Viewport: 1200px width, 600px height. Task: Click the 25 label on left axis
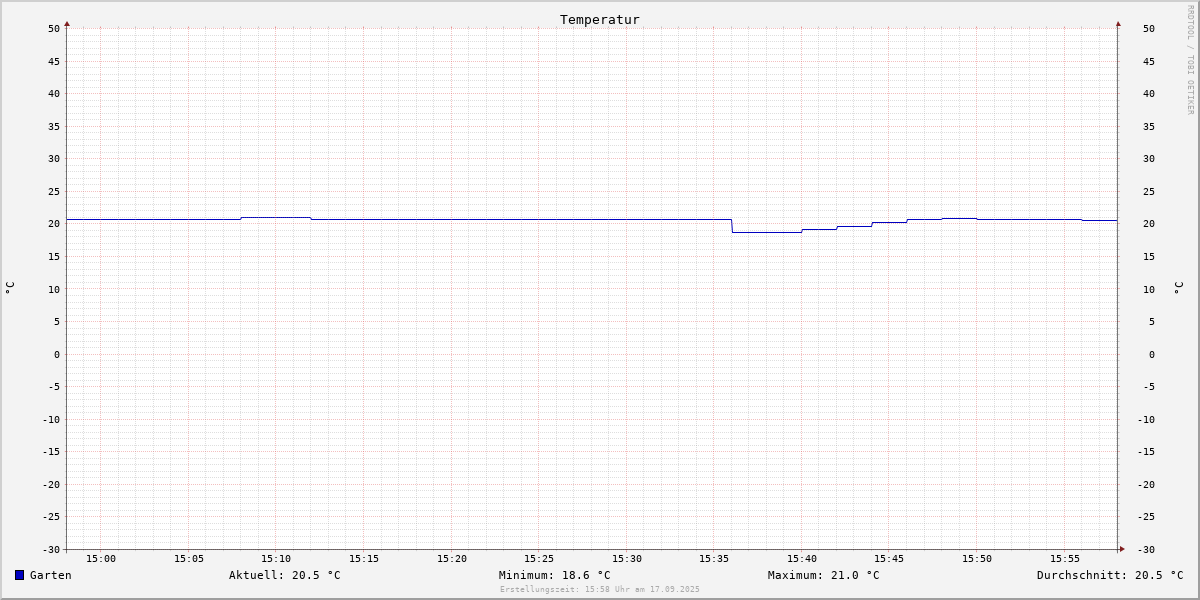(54, 191)
